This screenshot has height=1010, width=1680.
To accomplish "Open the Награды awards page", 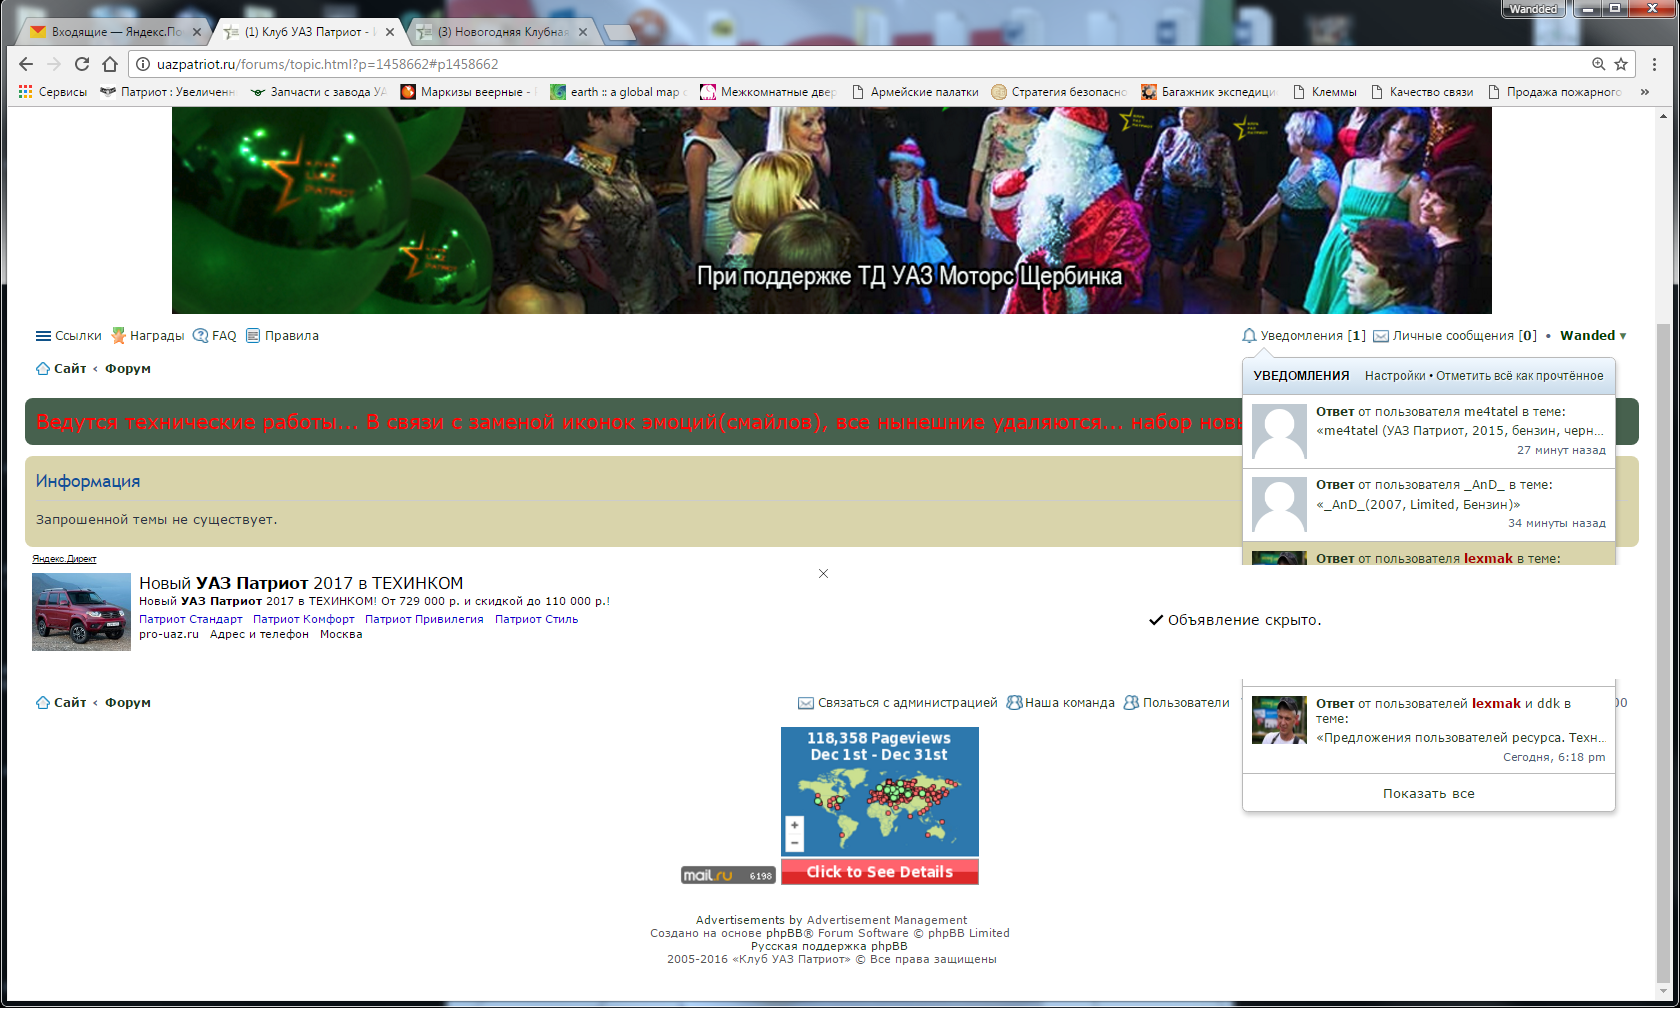I will 148,336.
